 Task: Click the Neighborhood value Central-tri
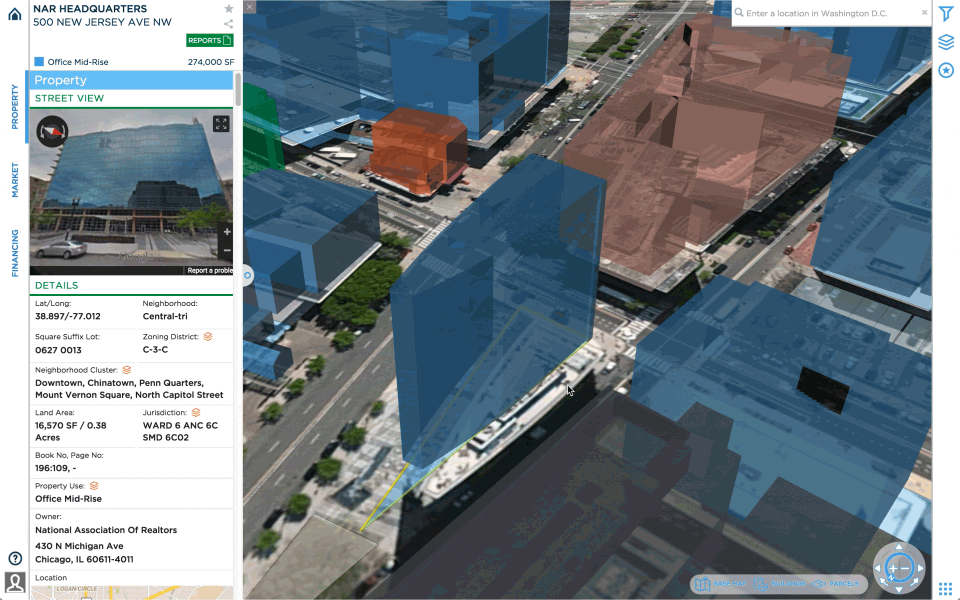click(x=165, y=317)
